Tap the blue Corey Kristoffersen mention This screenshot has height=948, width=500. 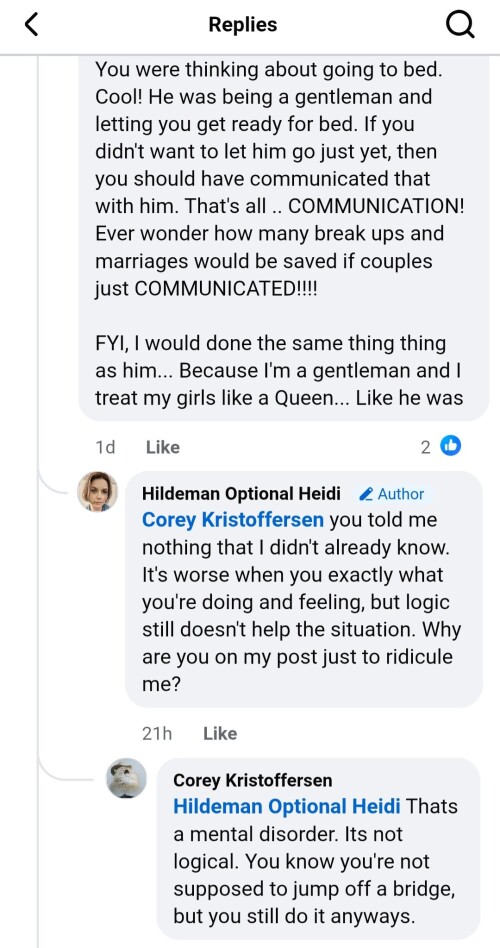point(233,520)
